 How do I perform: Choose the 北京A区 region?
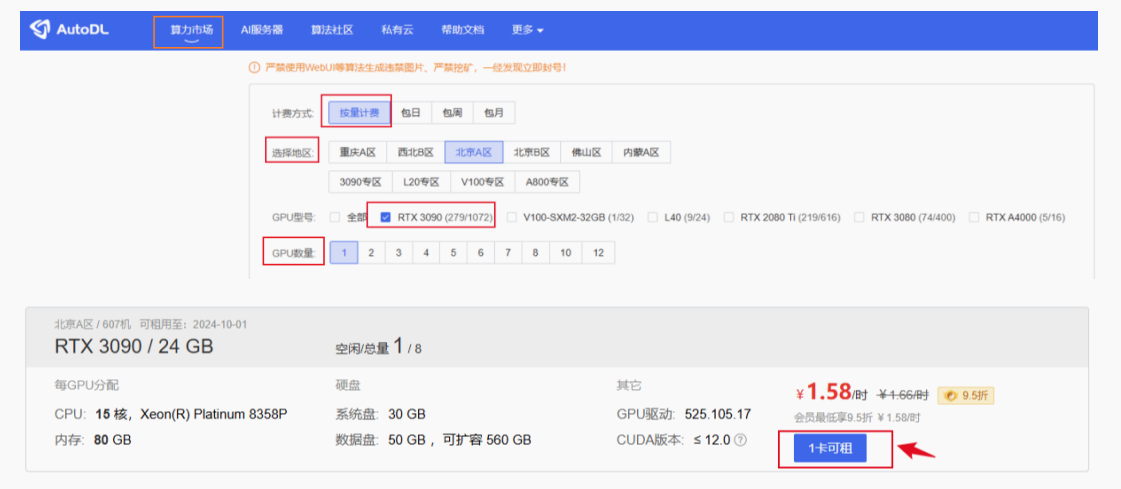(474, 152)
